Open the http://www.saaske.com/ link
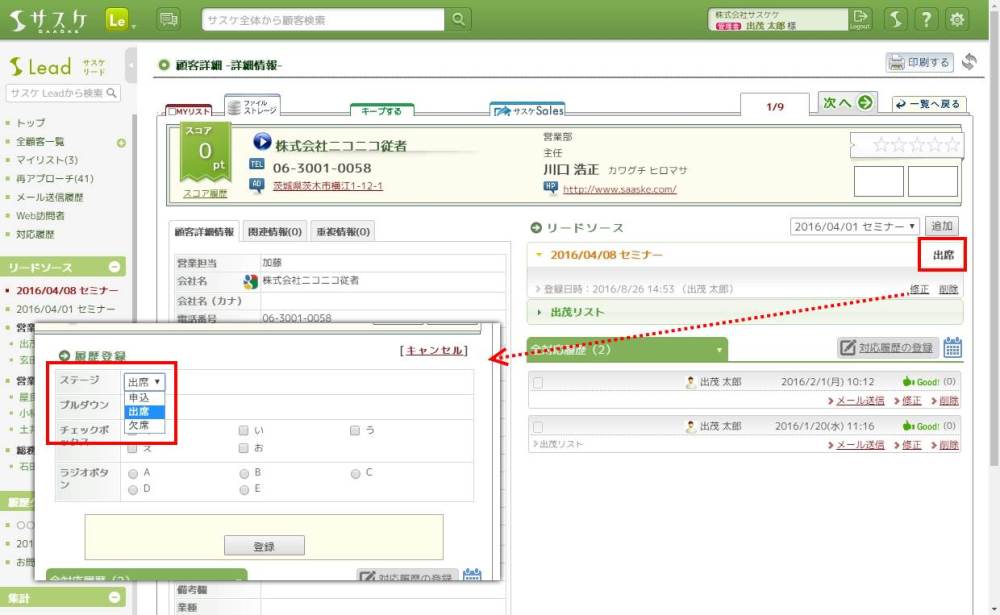The image size is (1000, 615). 619,189
